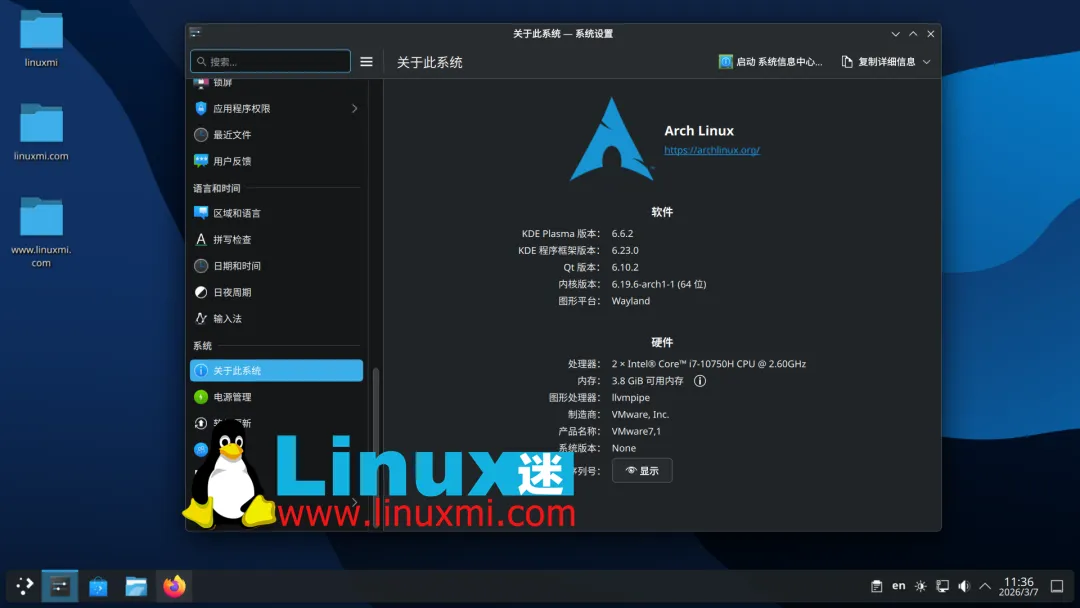Open the volume tray icon
Image resolution: width=1080 pixels, height=608 pixels.
(x=964, y=586)
